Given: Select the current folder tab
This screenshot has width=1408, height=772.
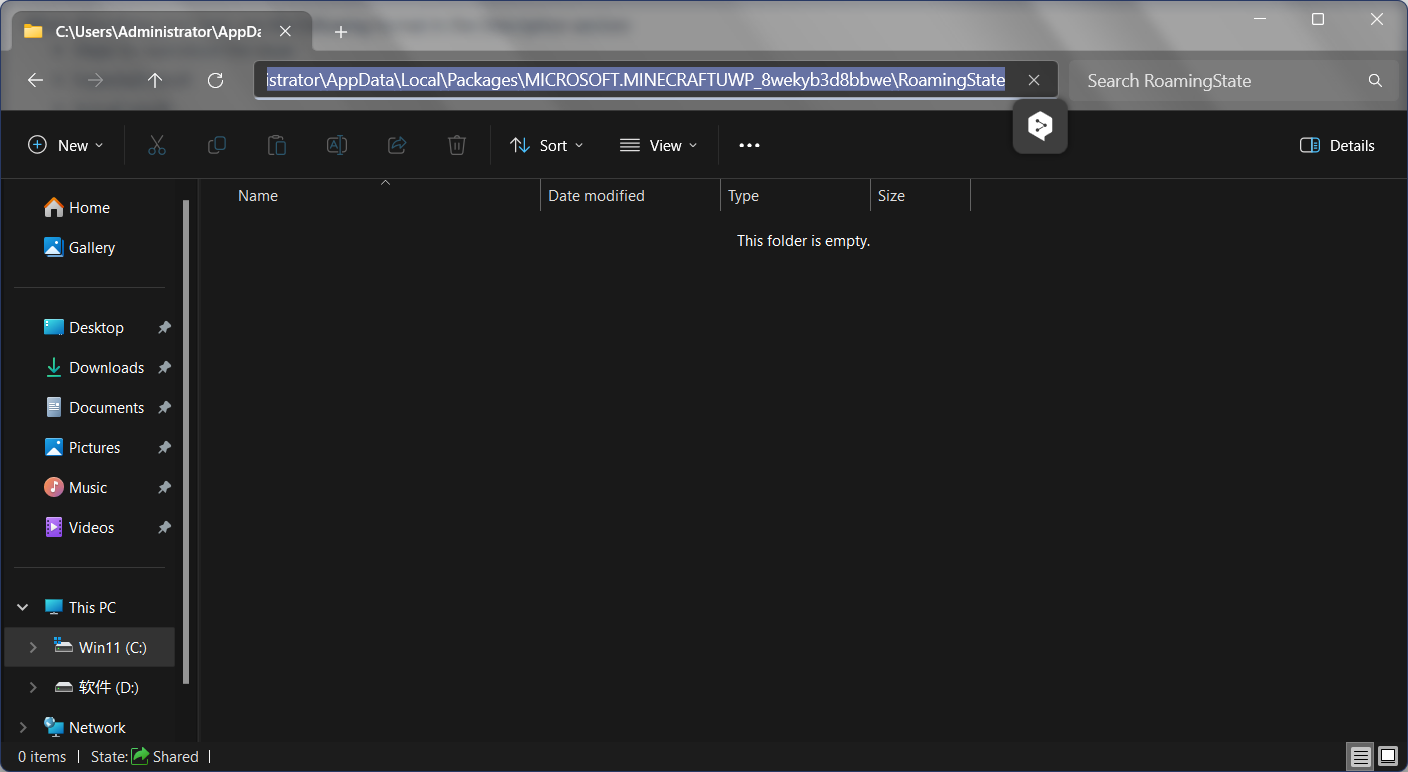Looking at the screenshot, I should click(162, 32).
